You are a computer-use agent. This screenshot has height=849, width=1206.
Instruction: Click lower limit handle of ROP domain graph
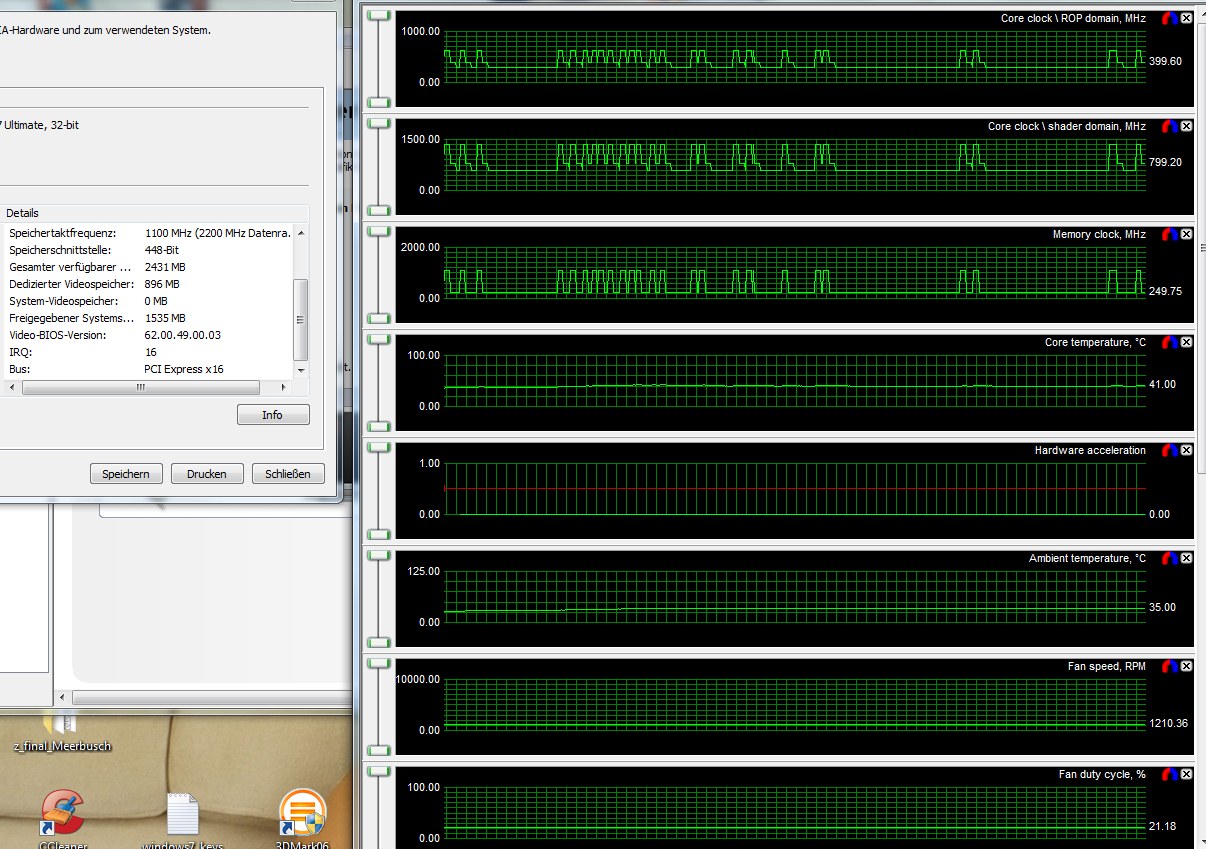click(378, 102)
